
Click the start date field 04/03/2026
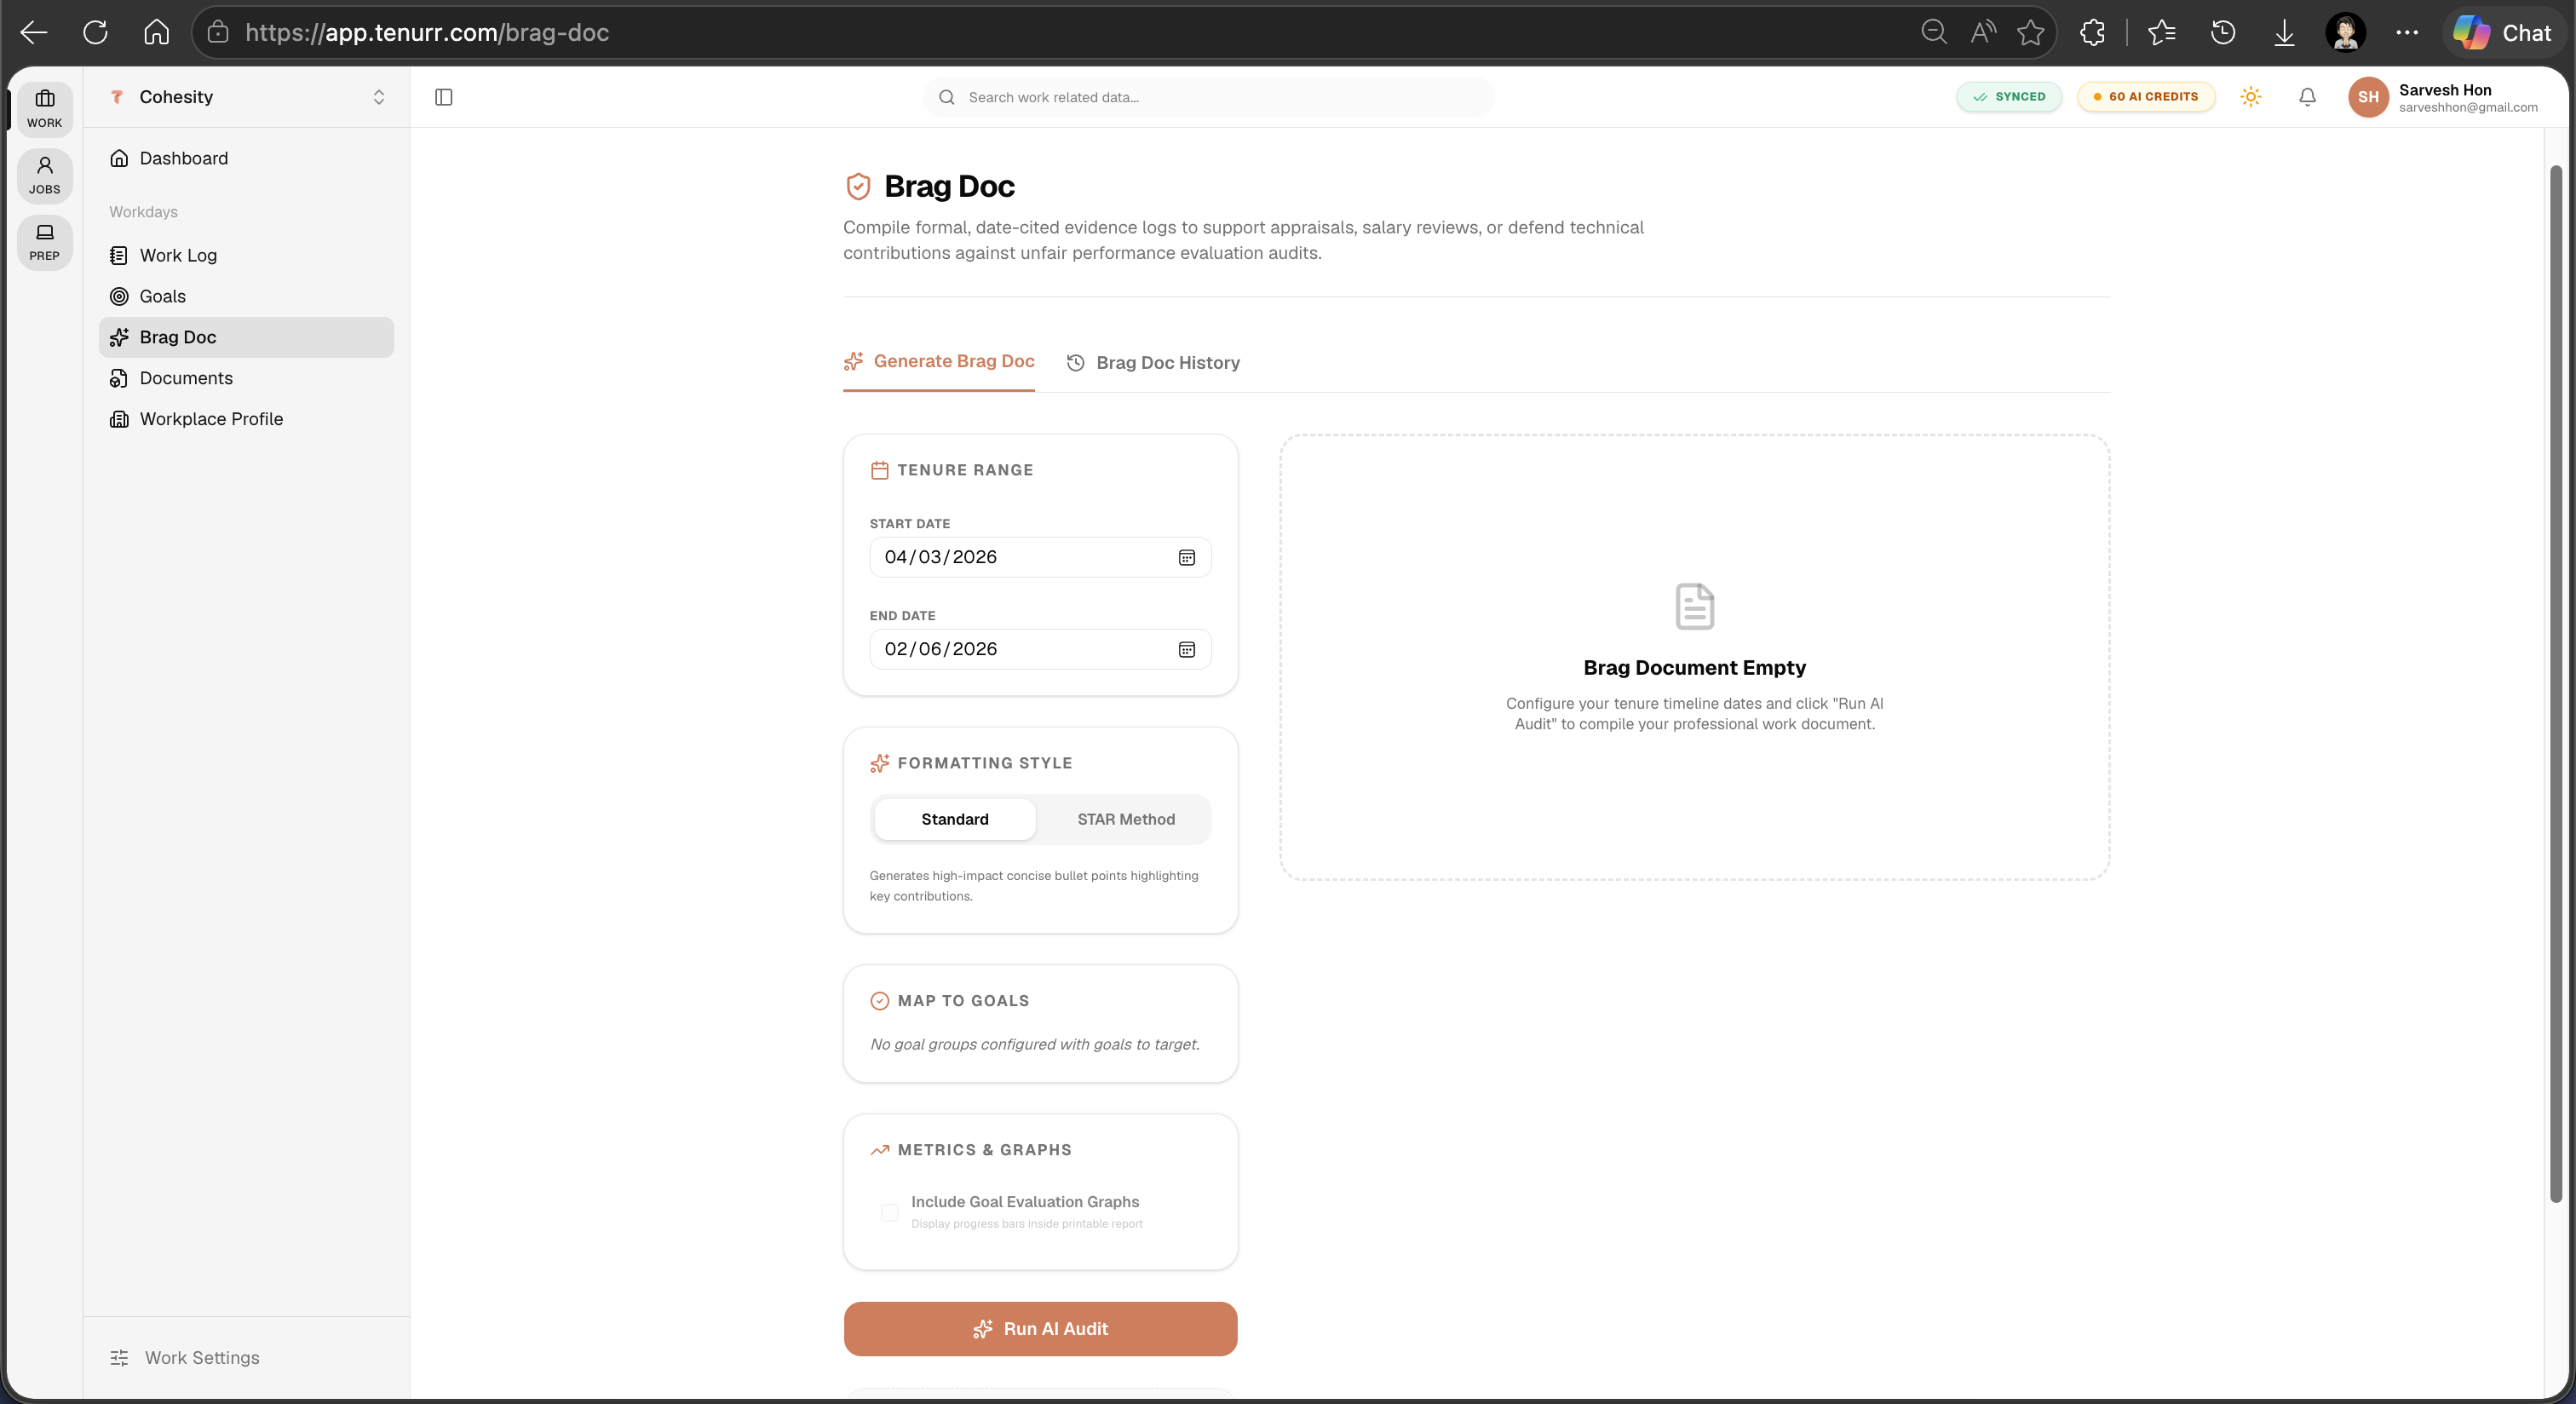pyautogui.click(x=1041, y=557)
